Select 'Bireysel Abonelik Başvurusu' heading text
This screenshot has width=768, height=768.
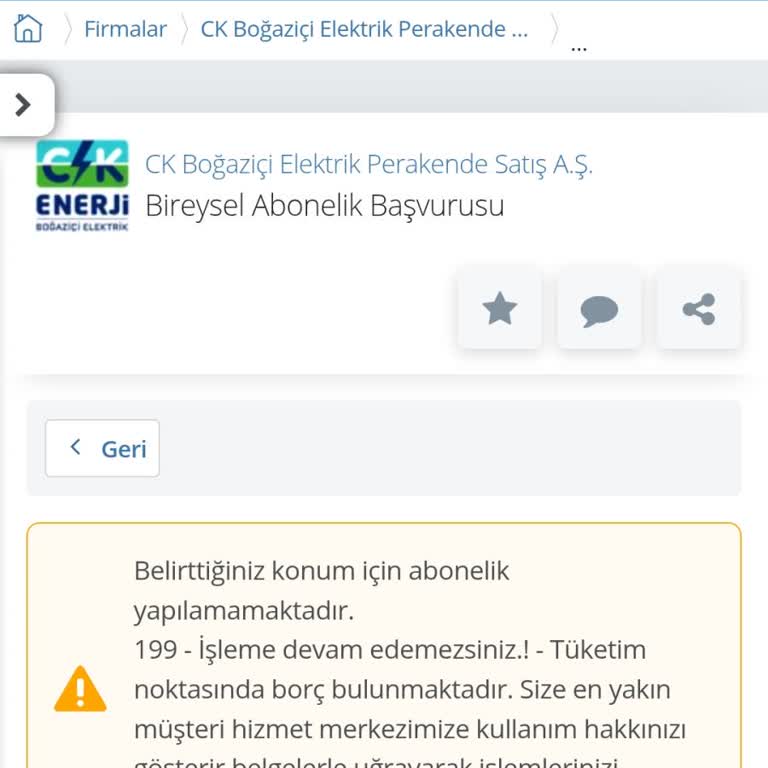pyautogui.click(x=325, y=206)
